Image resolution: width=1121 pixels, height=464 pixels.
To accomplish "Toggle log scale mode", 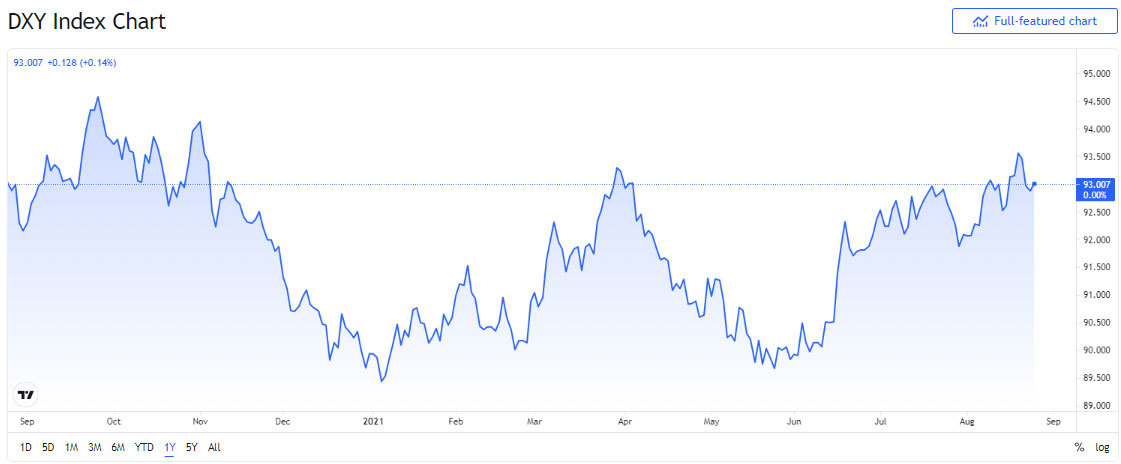I will tap(1102, 447).
